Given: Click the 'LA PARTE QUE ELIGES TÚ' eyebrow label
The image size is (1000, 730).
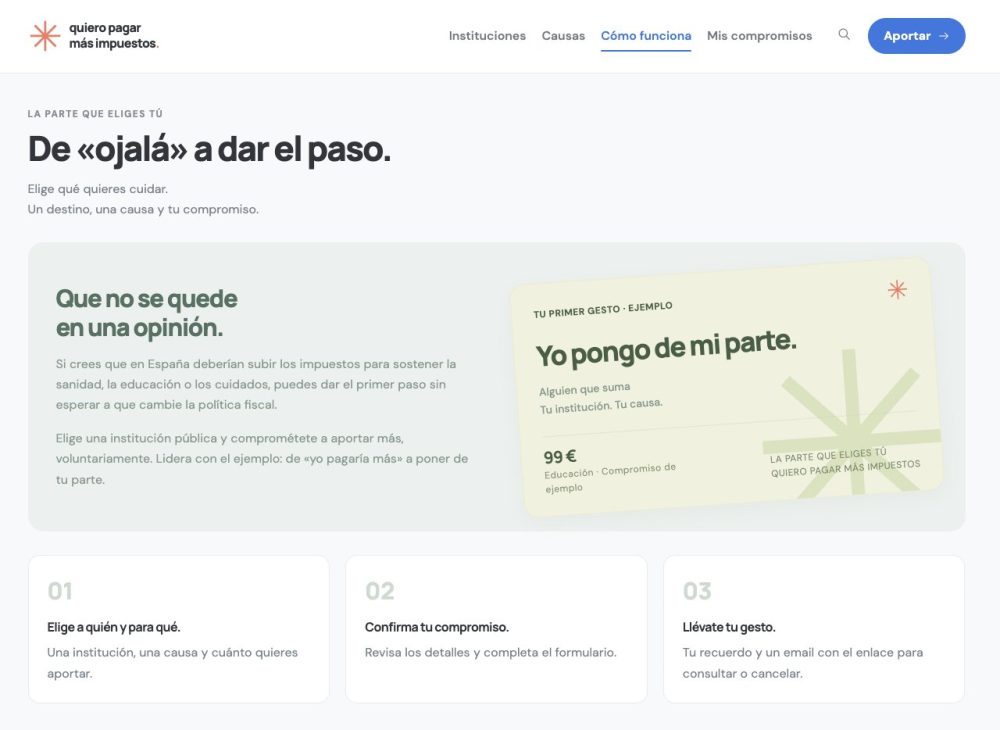Looking at the screenshot, I should pyautogui.click(x=95, y=113).
